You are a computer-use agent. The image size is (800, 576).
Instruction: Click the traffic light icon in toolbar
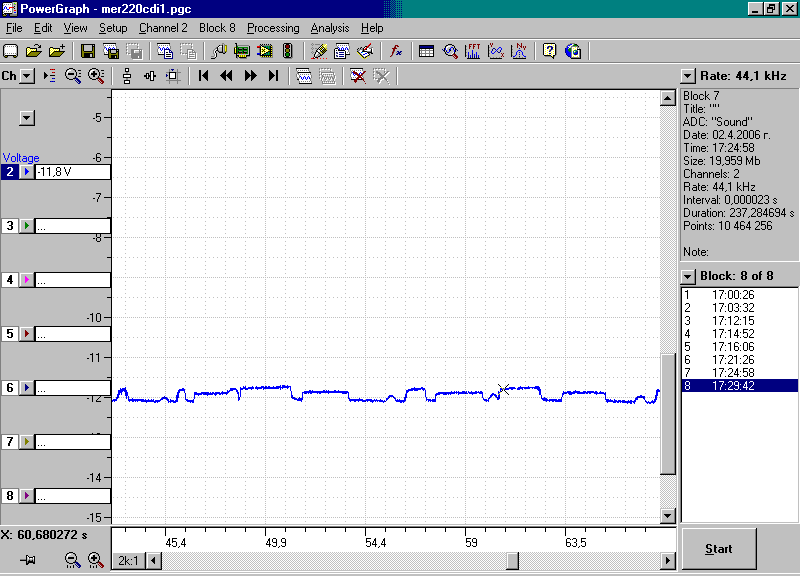click(x=288, y=51)
